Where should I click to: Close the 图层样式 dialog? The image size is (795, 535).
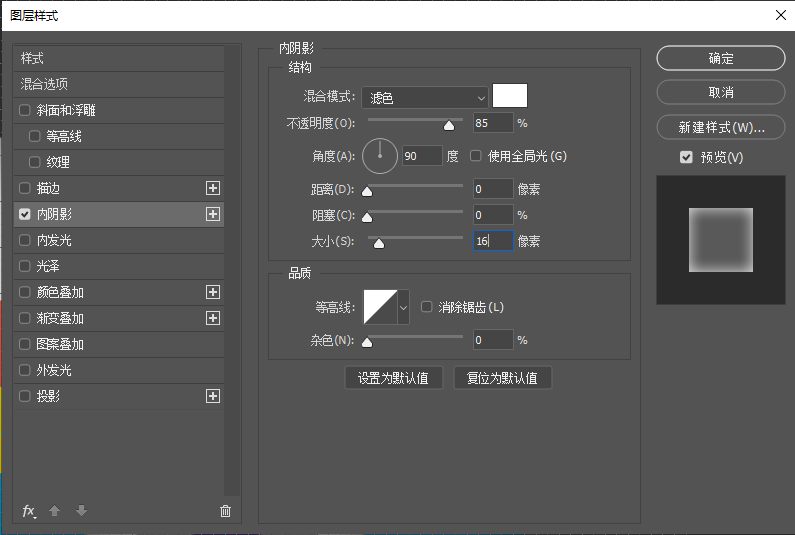point(781,15)
